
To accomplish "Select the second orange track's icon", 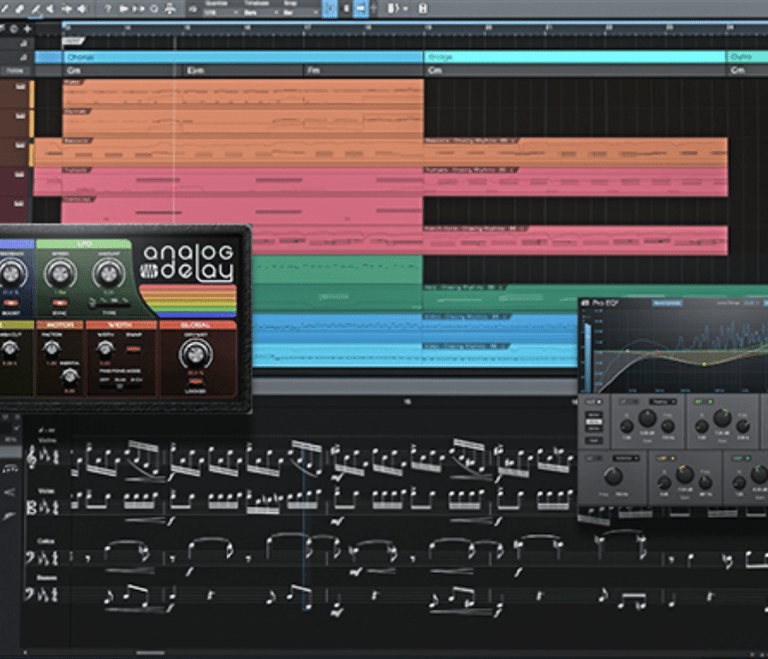I will click(20, 116).
